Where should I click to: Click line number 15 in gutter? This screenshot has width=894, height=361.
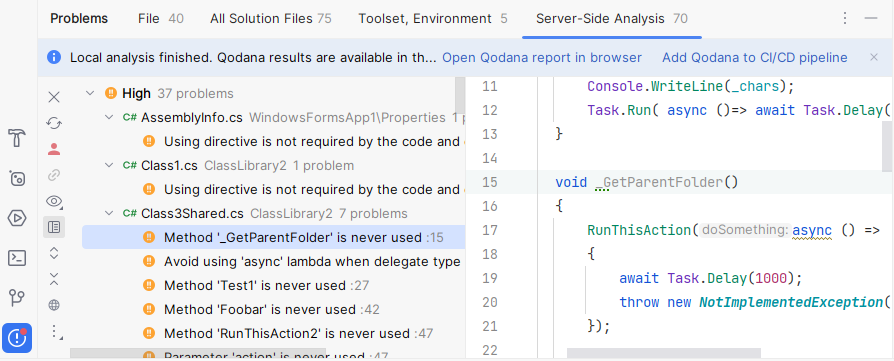pos(490,182)
